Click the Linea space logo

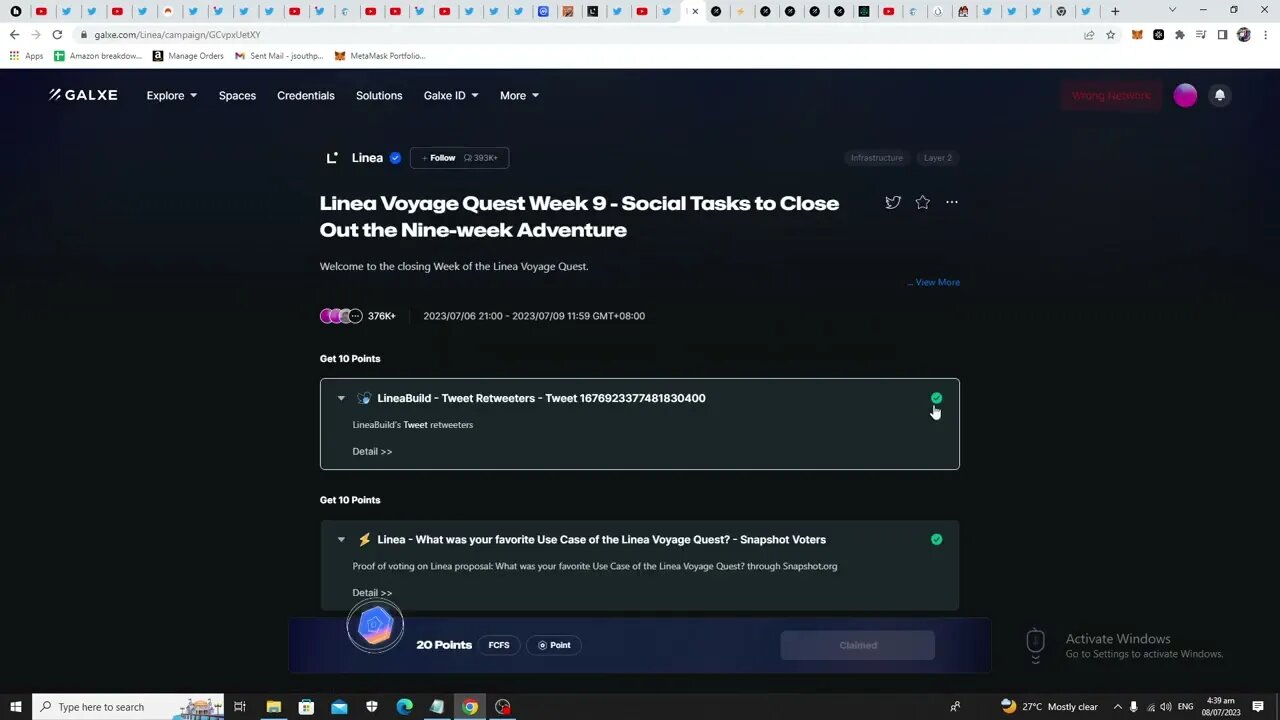[332, 157]
